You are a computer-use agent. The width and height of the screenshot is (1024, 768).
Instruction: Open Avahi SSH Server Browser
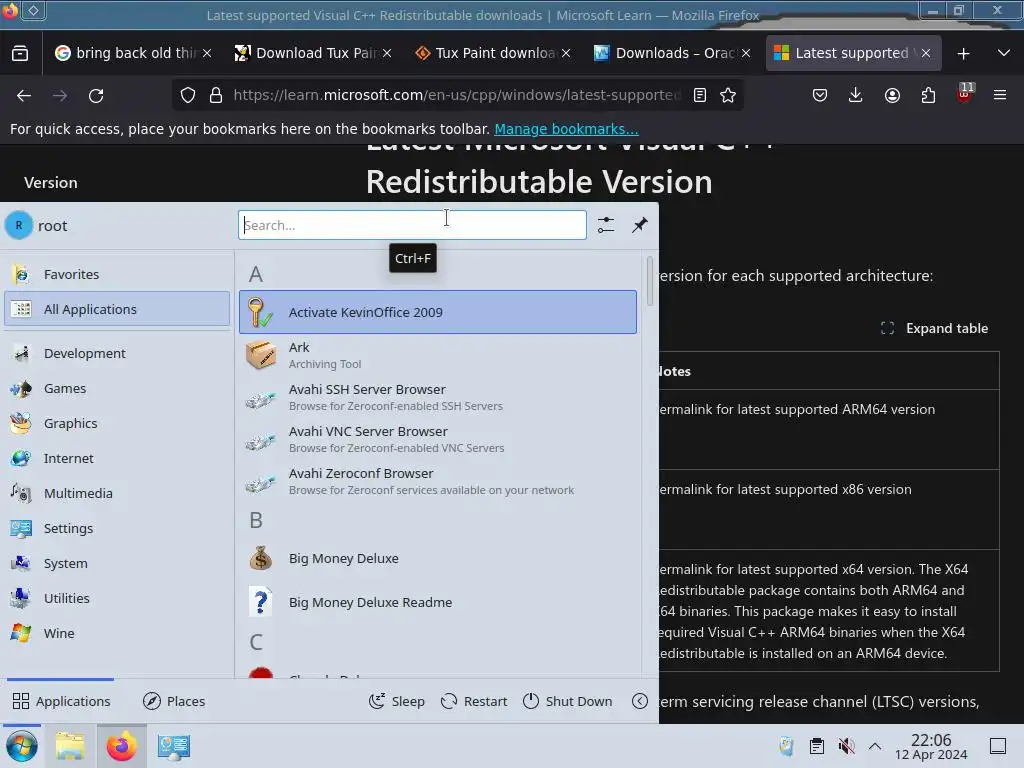tap(438, 397)
